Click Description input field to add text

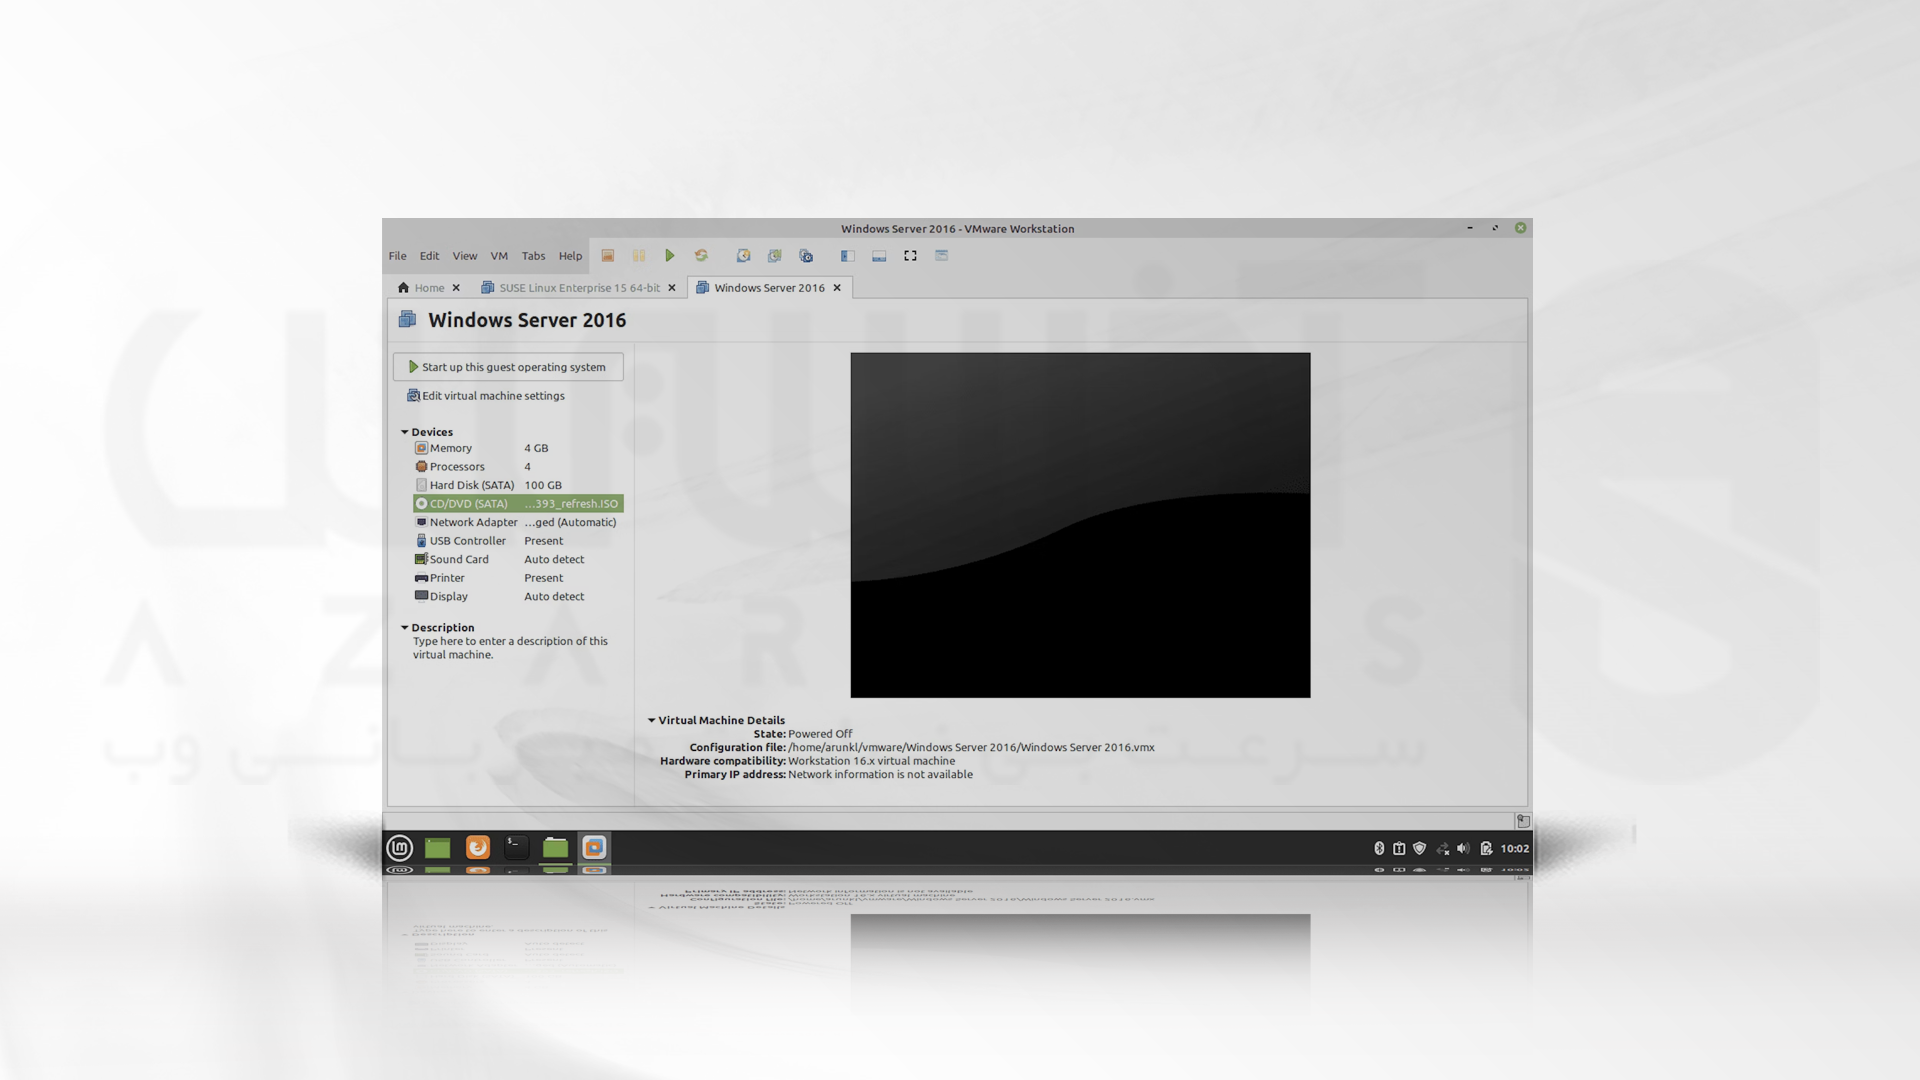coord(510,646)
